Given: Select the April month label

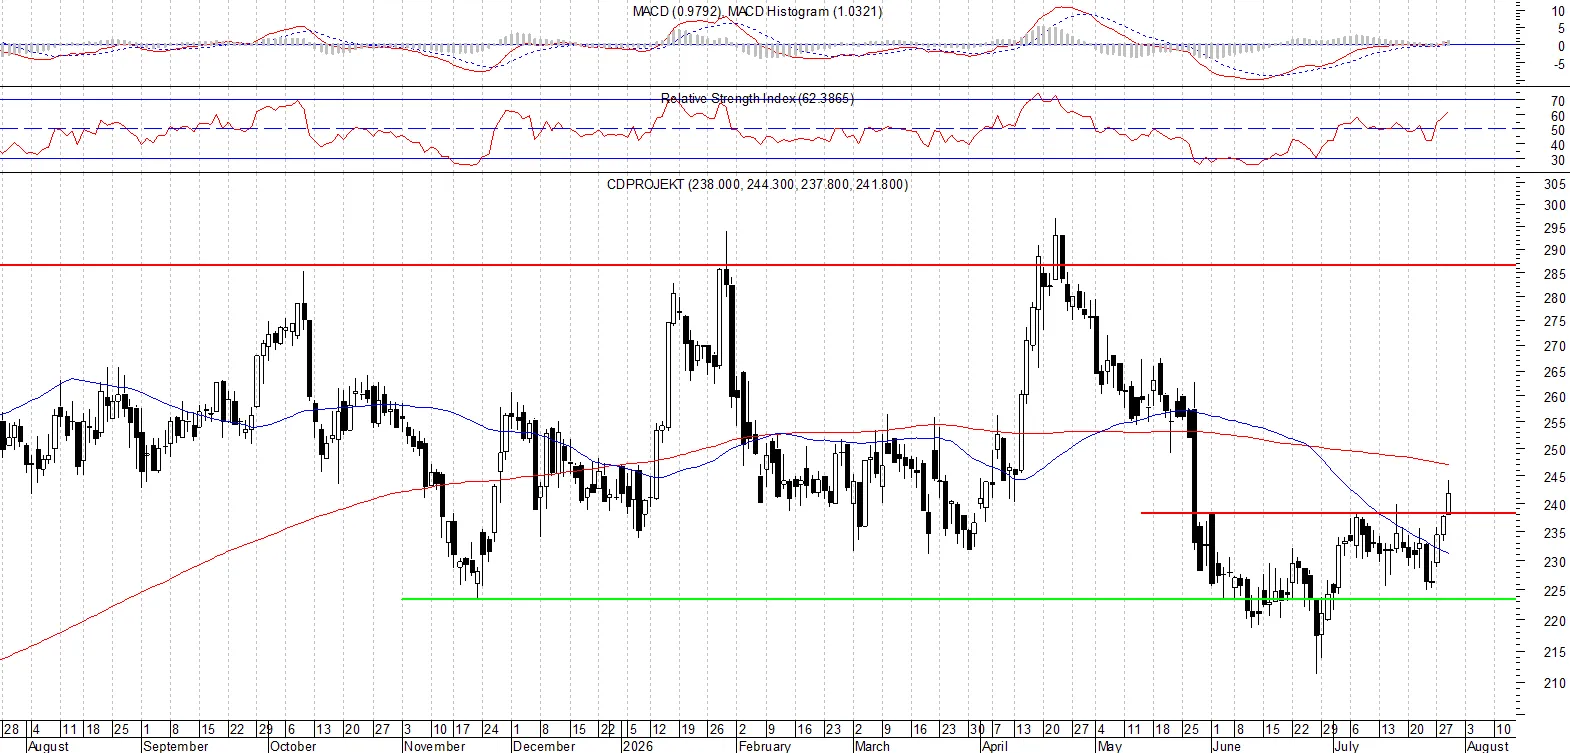Looking at the screenshot, I should tap(994, 746).
